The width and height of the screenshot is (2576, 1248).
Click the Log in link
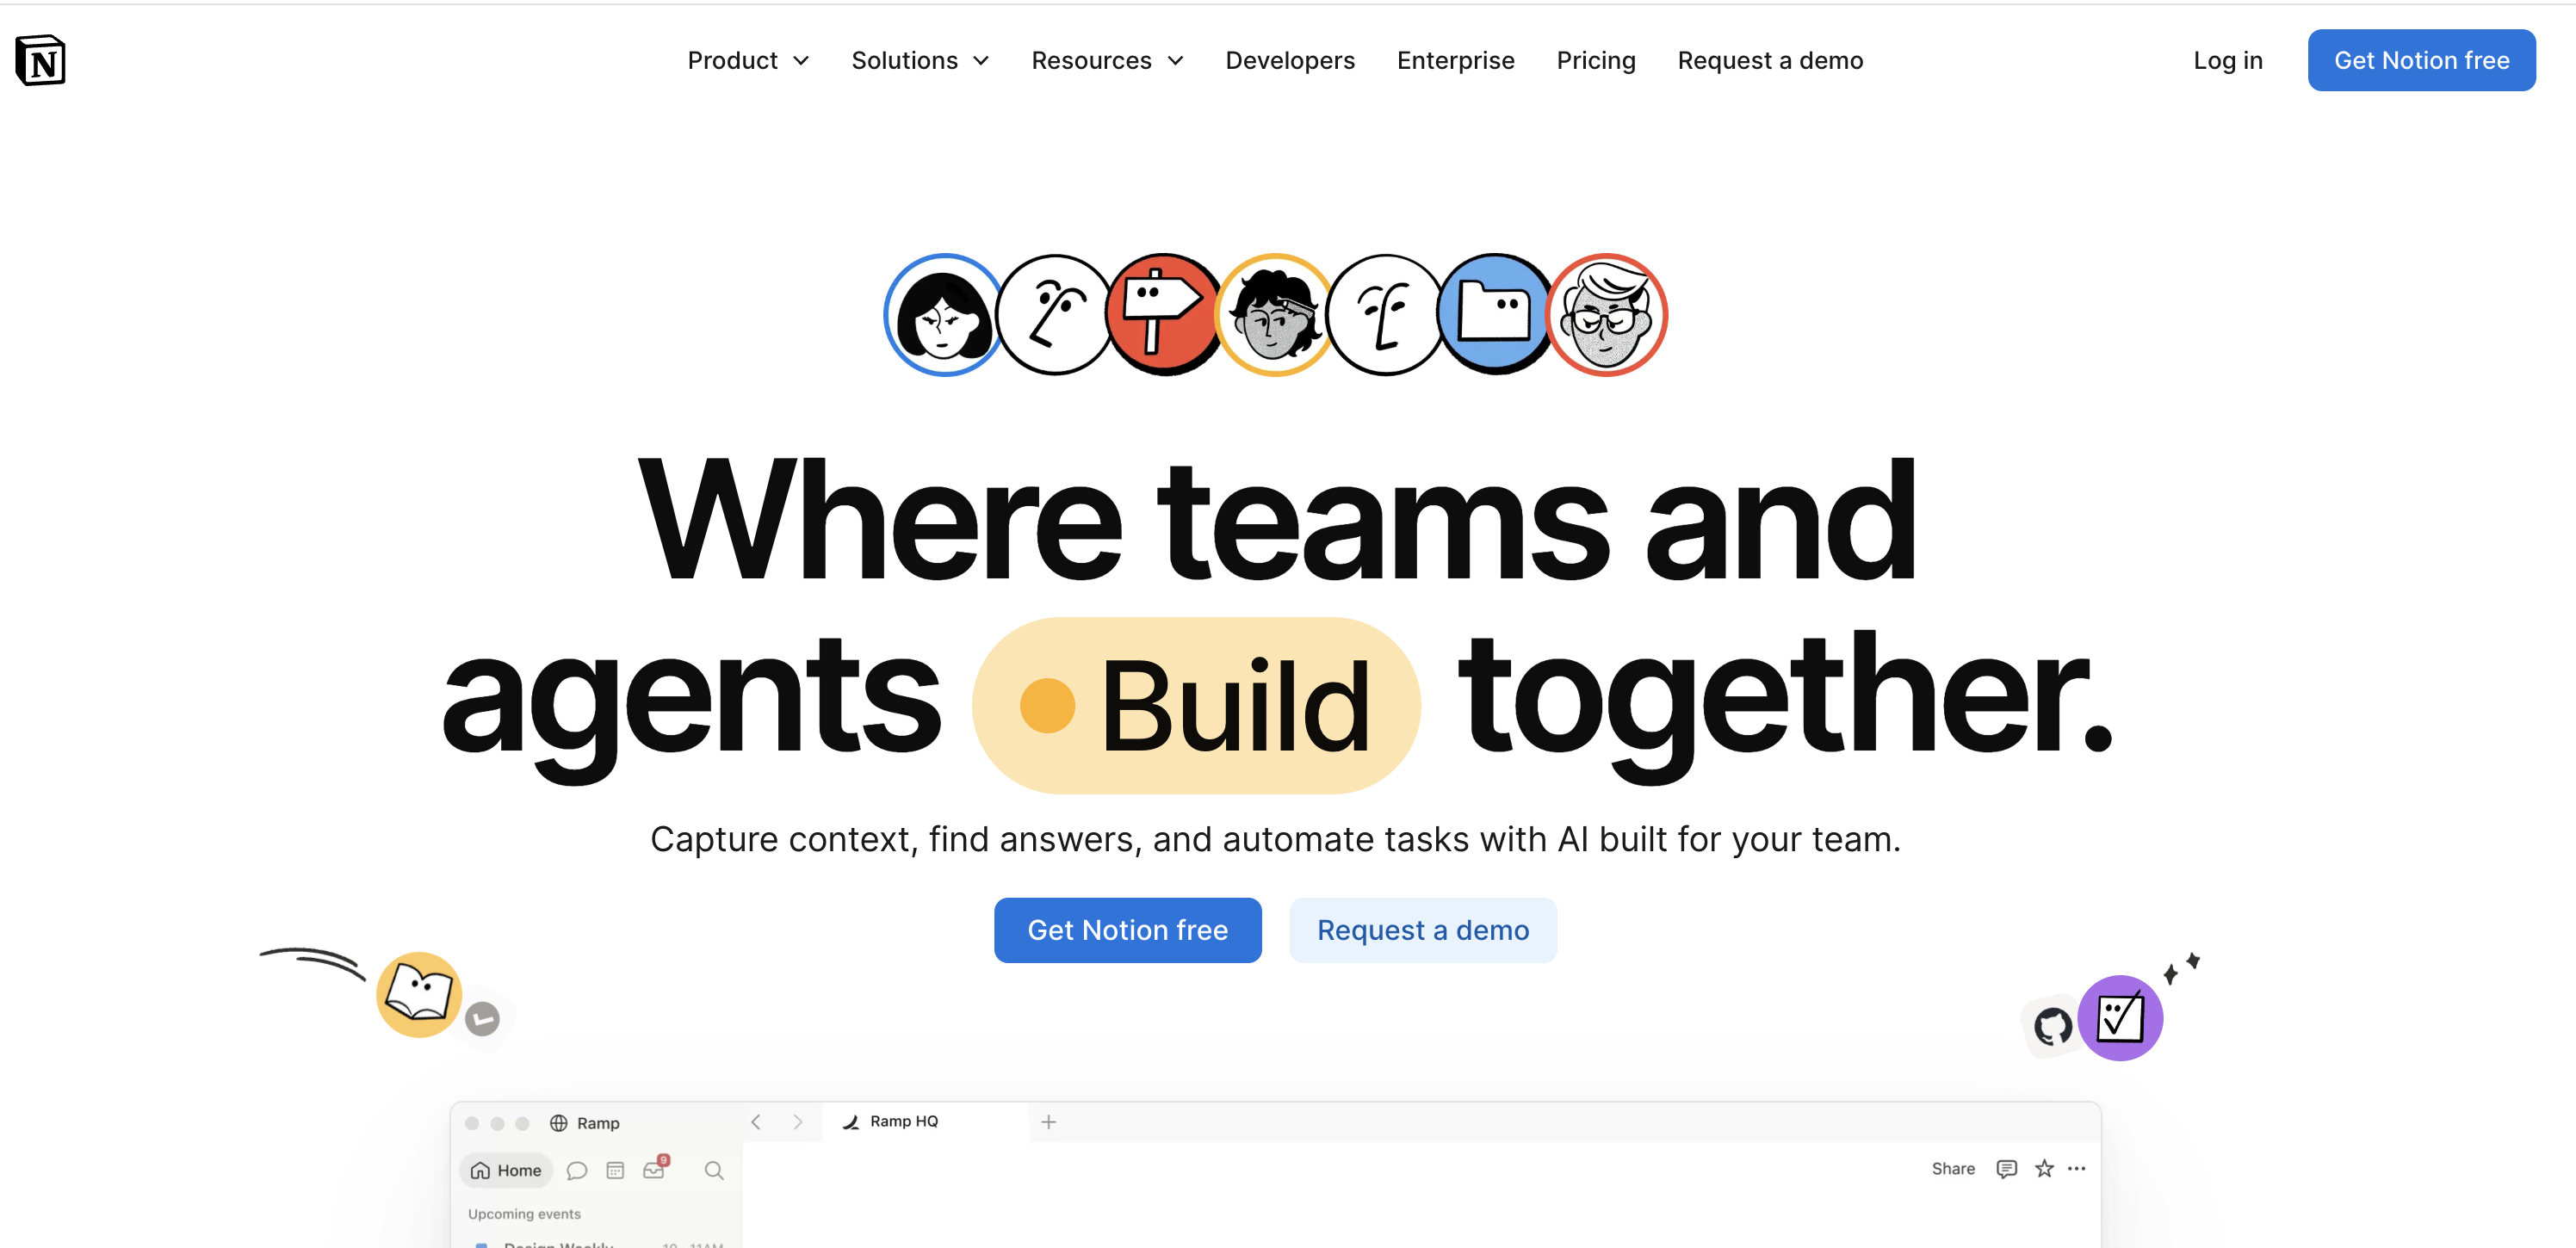tap(2227, 60)
